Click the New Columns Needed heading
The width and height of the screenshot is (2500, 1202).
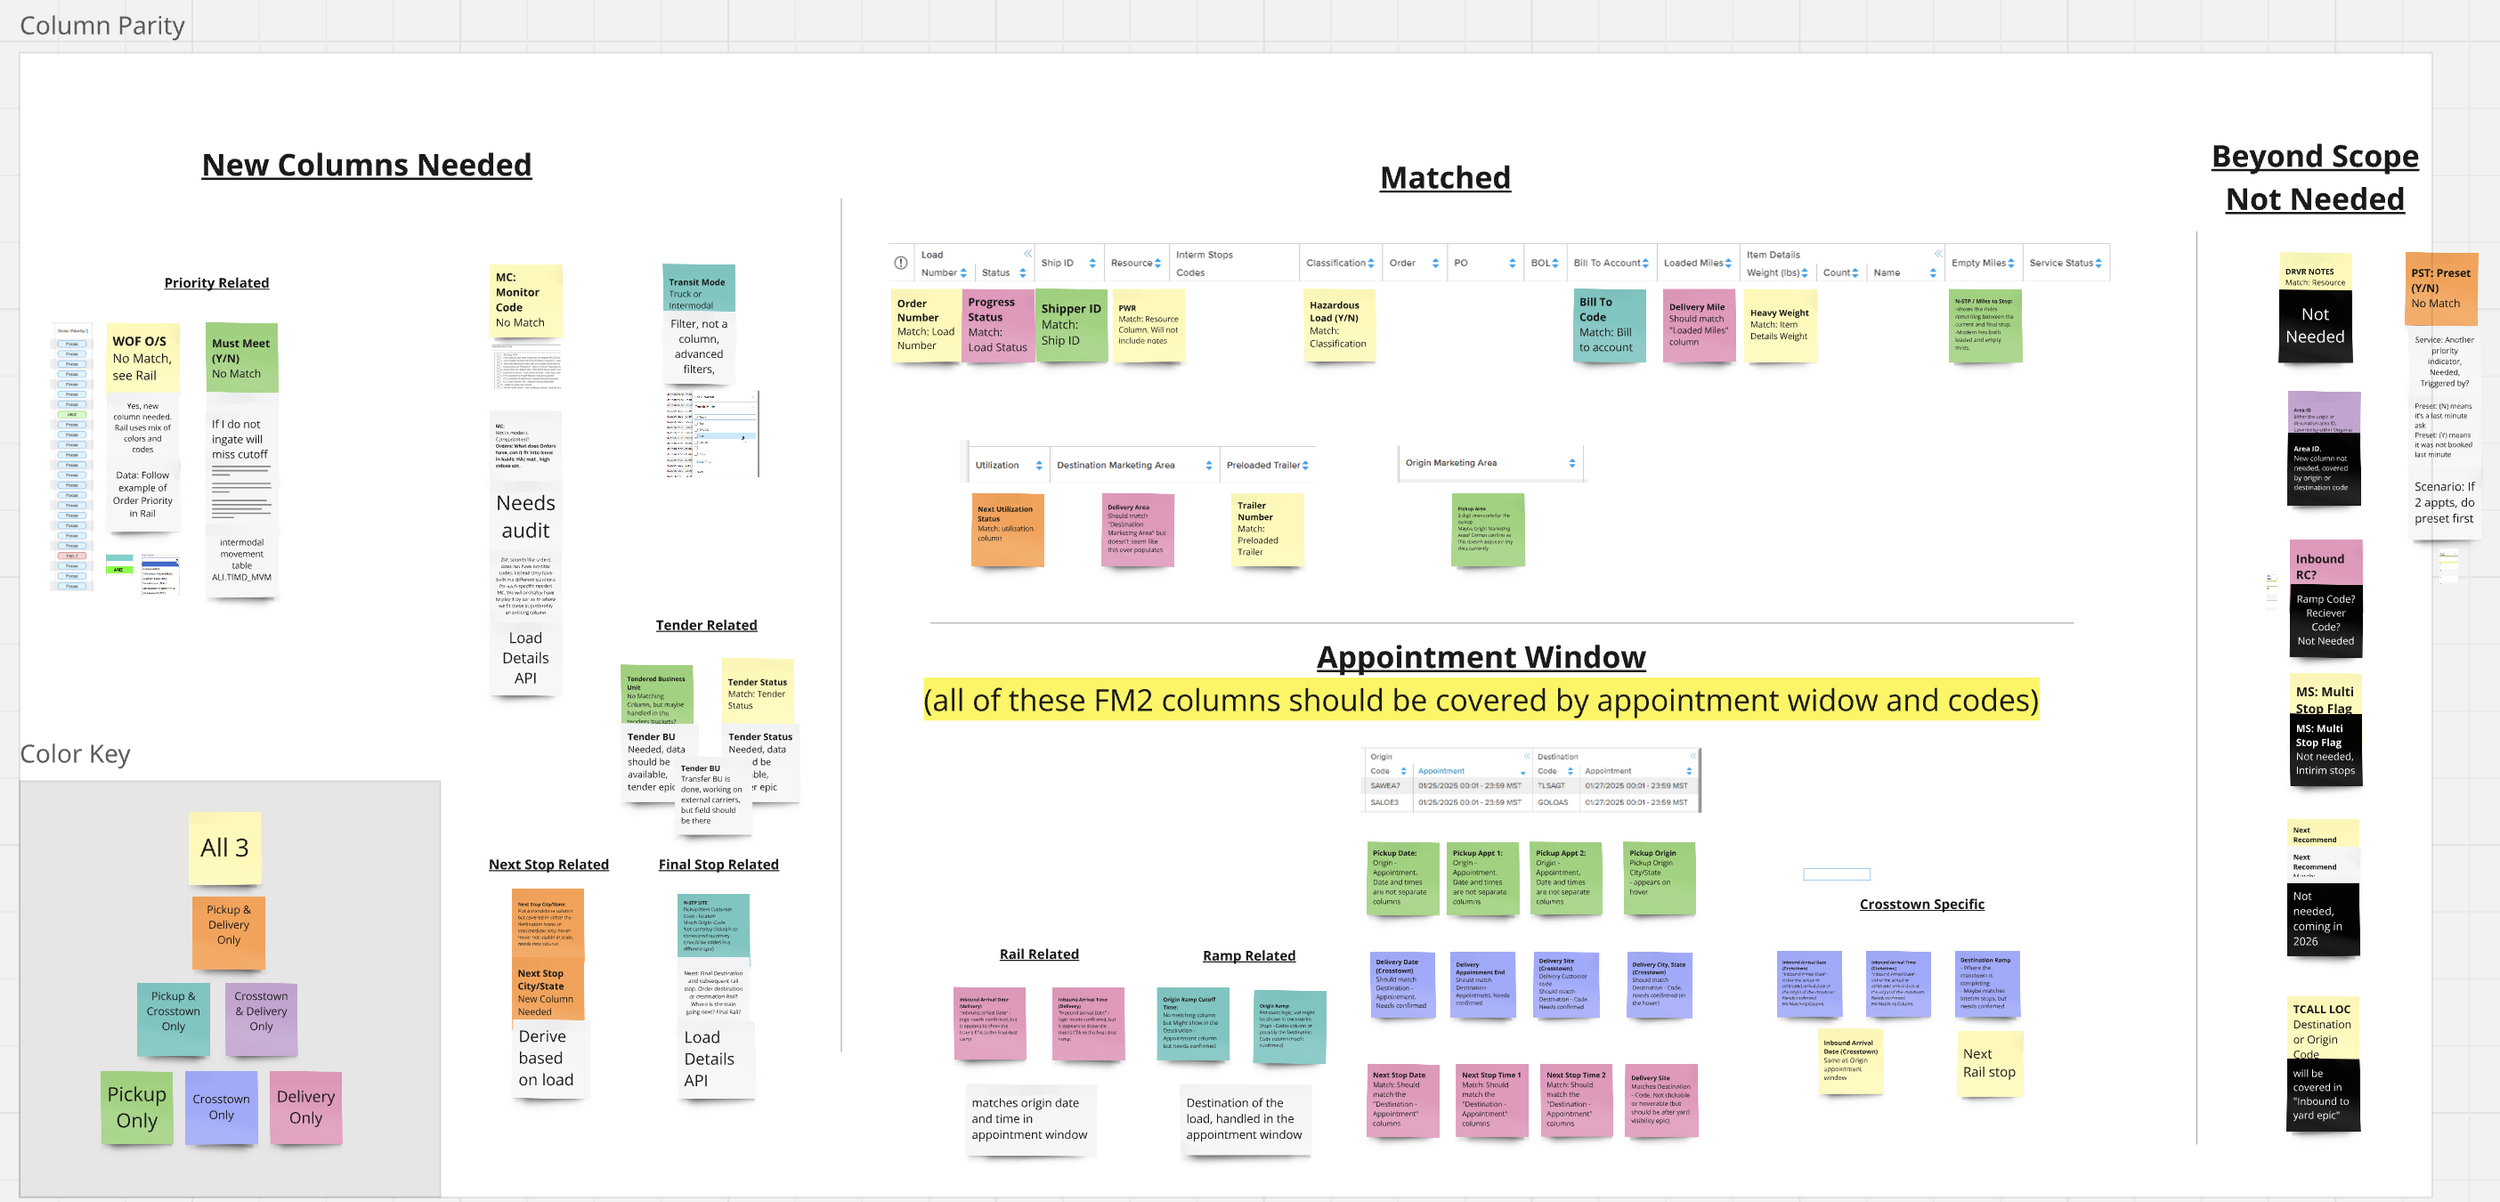tap(366, 165)
